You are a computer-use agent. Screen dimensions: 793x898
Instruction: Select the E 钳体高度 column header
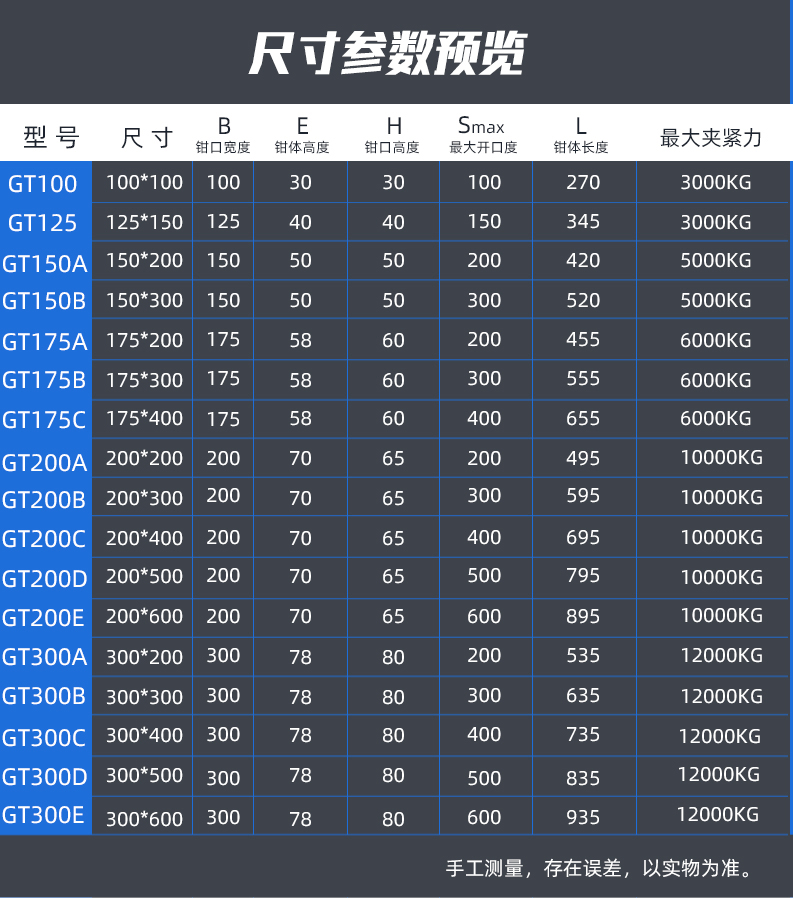coord(302,136)
